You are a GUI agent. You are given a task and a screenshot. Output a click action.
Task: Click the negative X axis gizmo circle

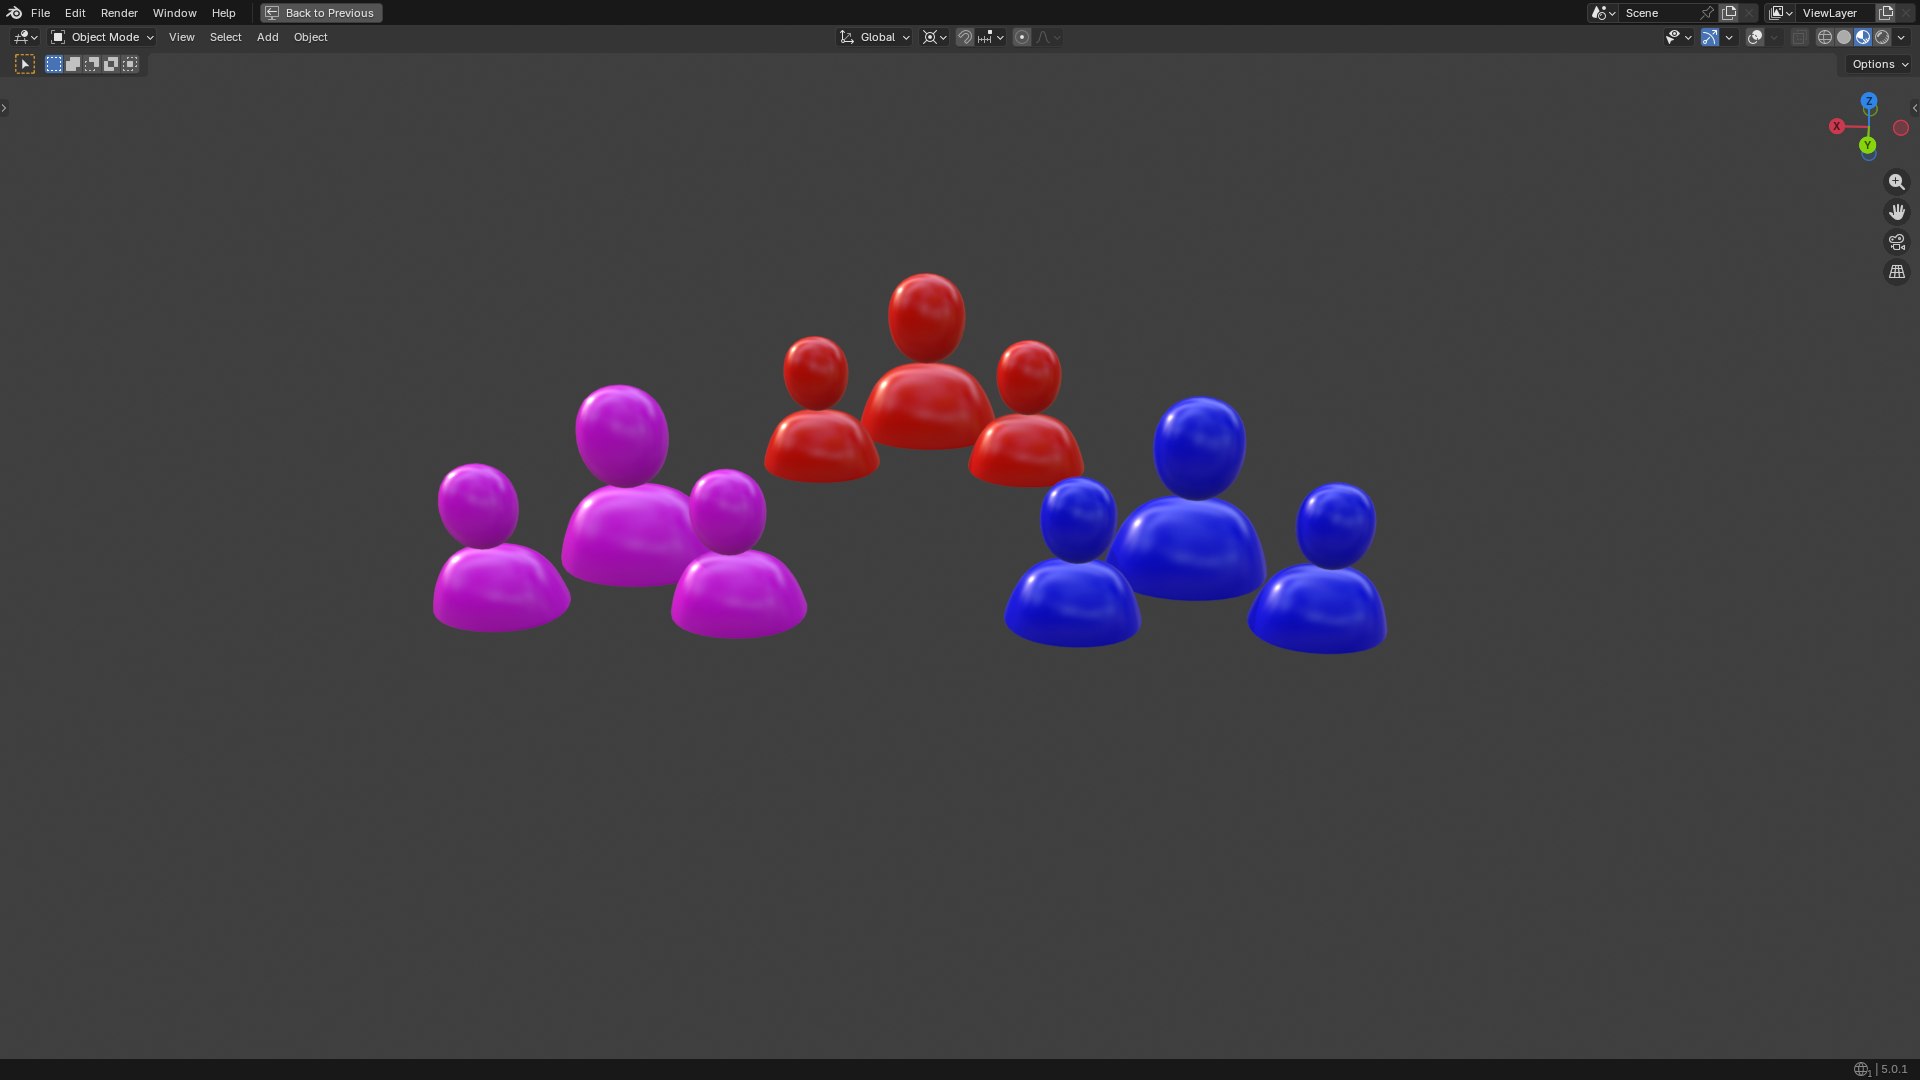[1901, 128]
